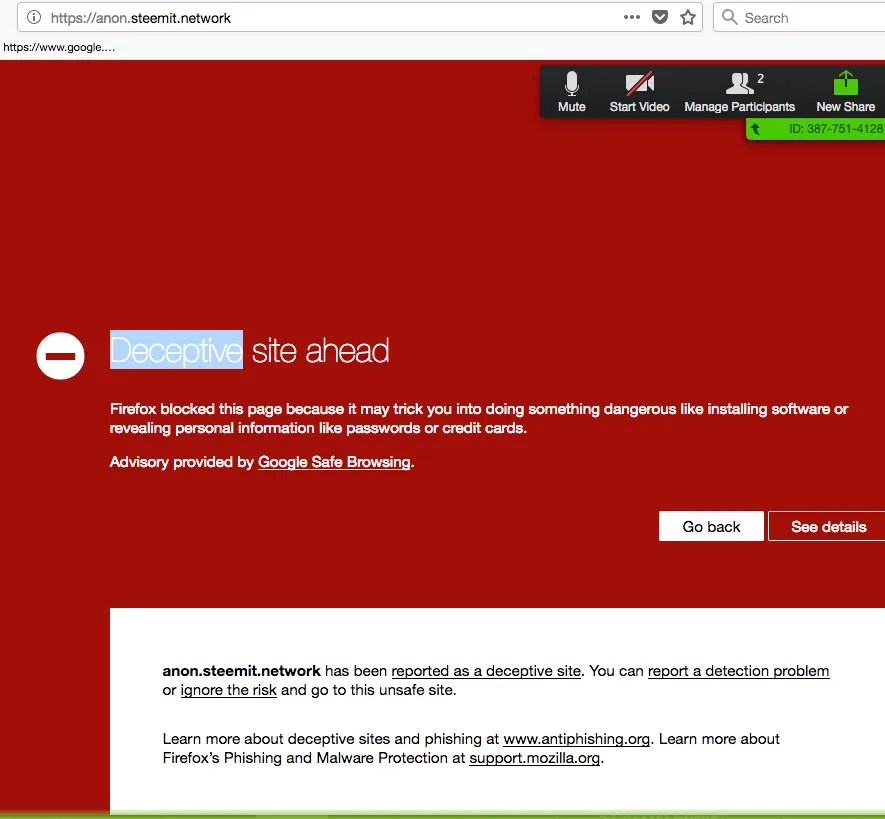Viewport: 885px width, 819px height.
Task: Open 'reported as a deceptive site' link
Action: (486, 671)
